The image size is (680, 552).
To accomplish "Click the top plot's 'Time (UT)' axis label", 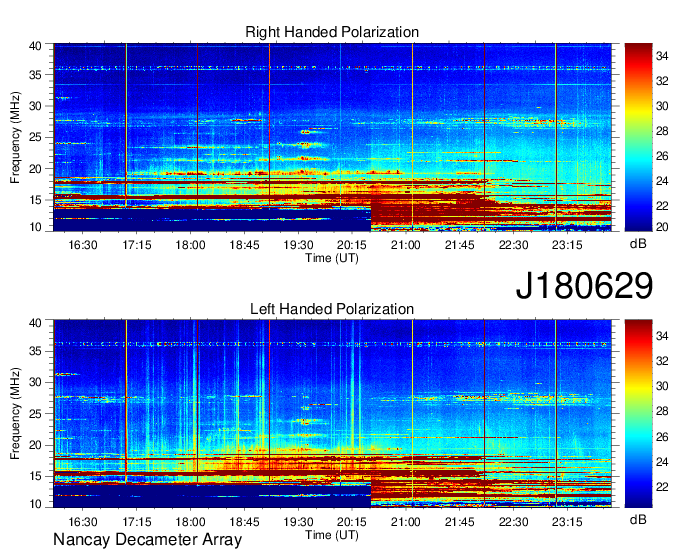I will [332, 258].
